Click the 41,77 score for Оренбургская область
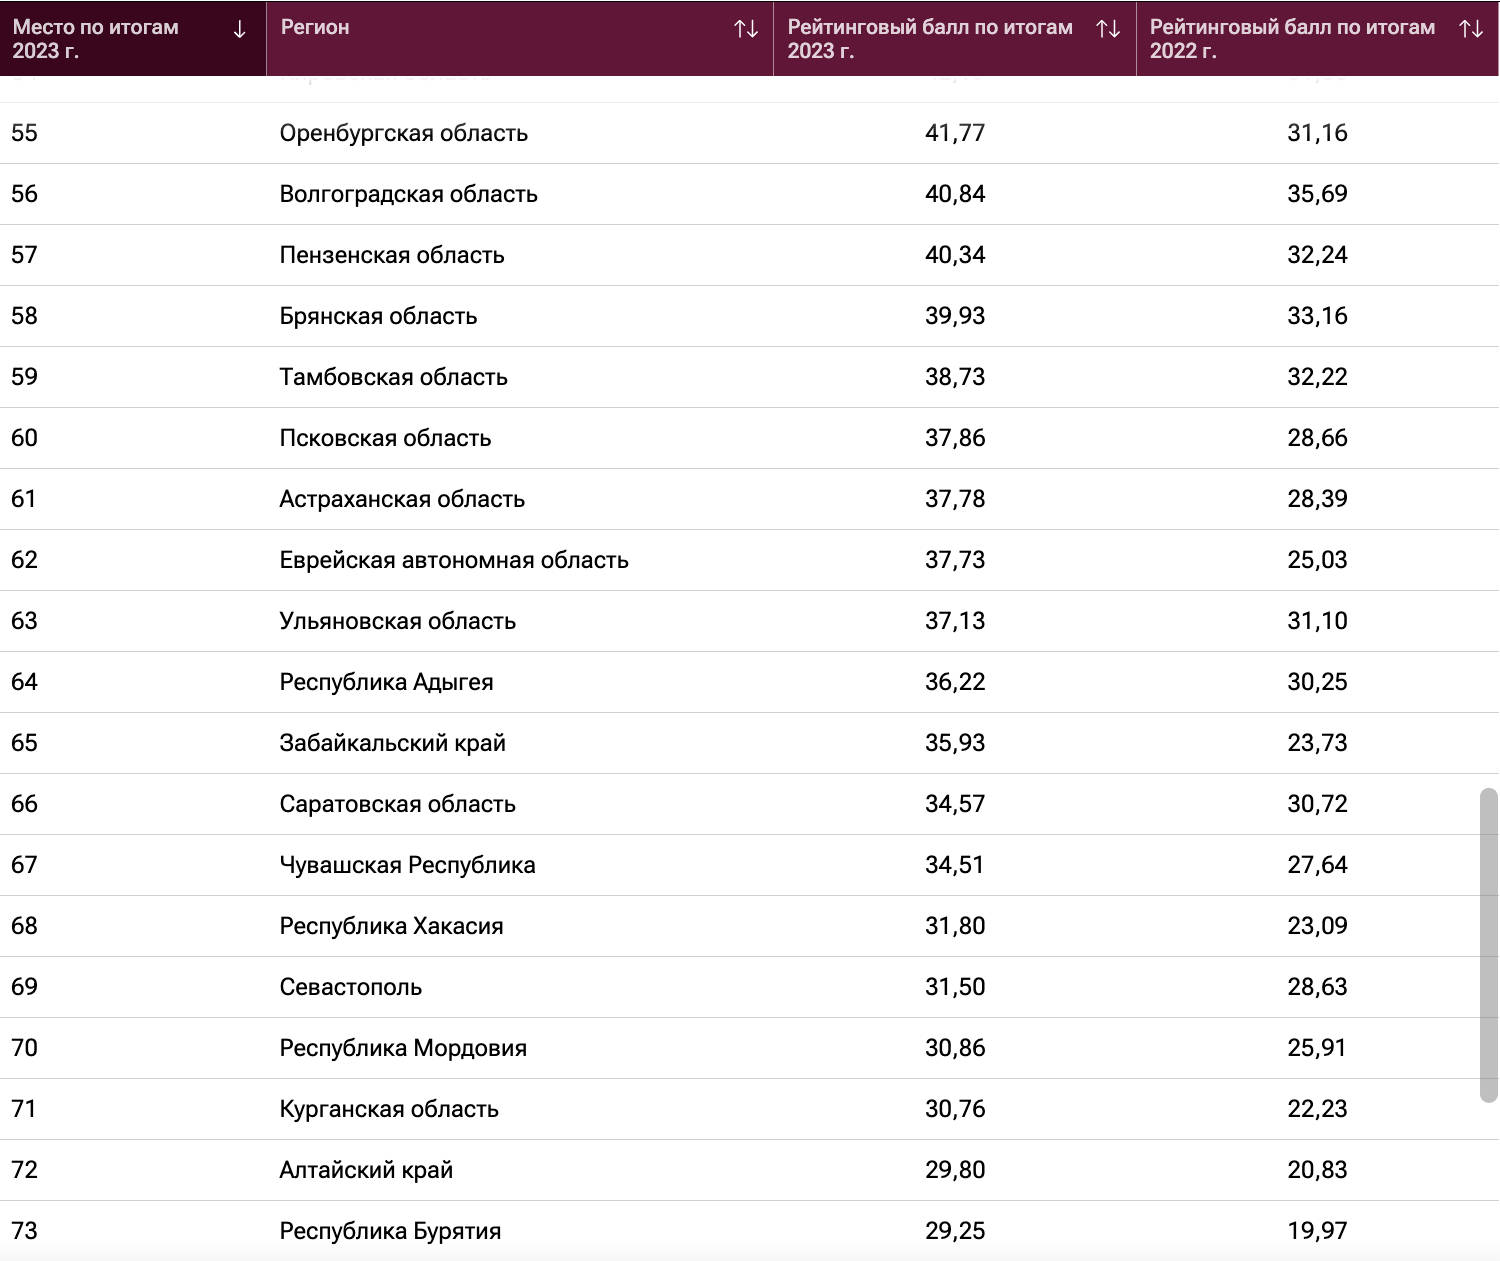 click(x=955, y=133)
